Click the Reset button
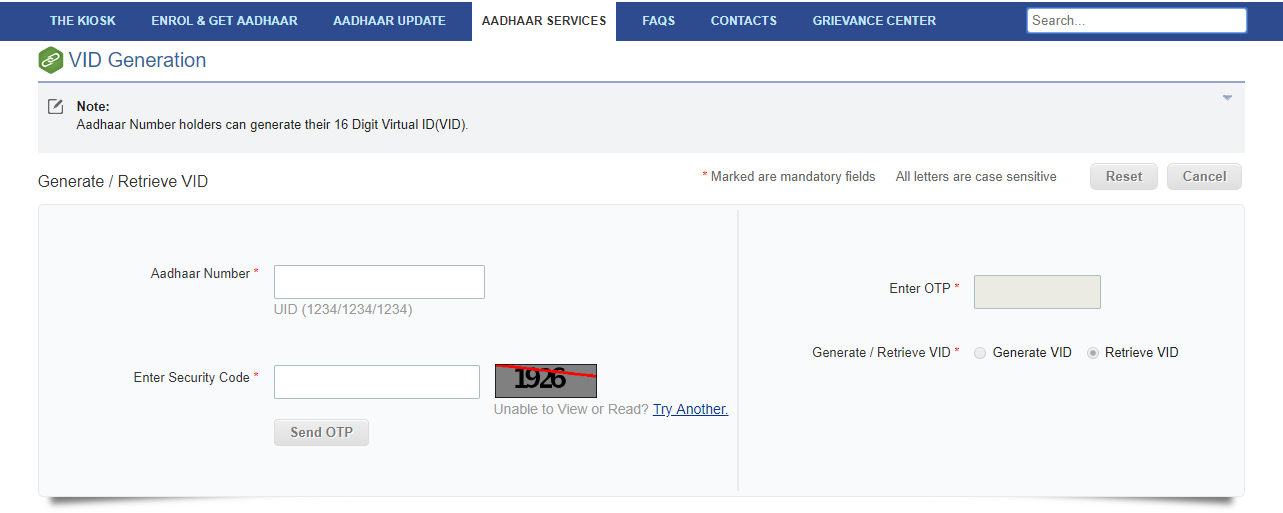This screenshot has height=513, width=1283. 1124,177
